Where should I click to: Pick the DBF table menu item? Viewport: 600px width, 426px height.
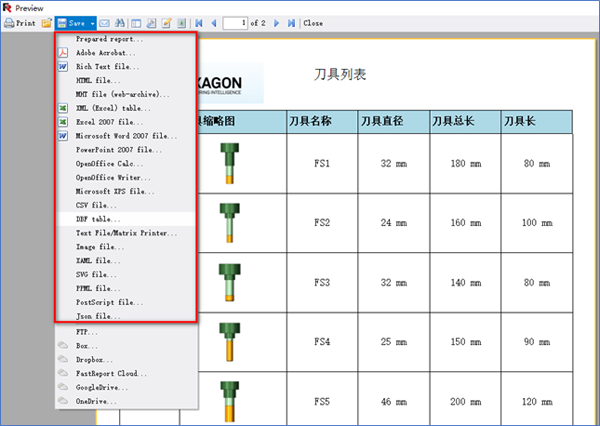99,218
